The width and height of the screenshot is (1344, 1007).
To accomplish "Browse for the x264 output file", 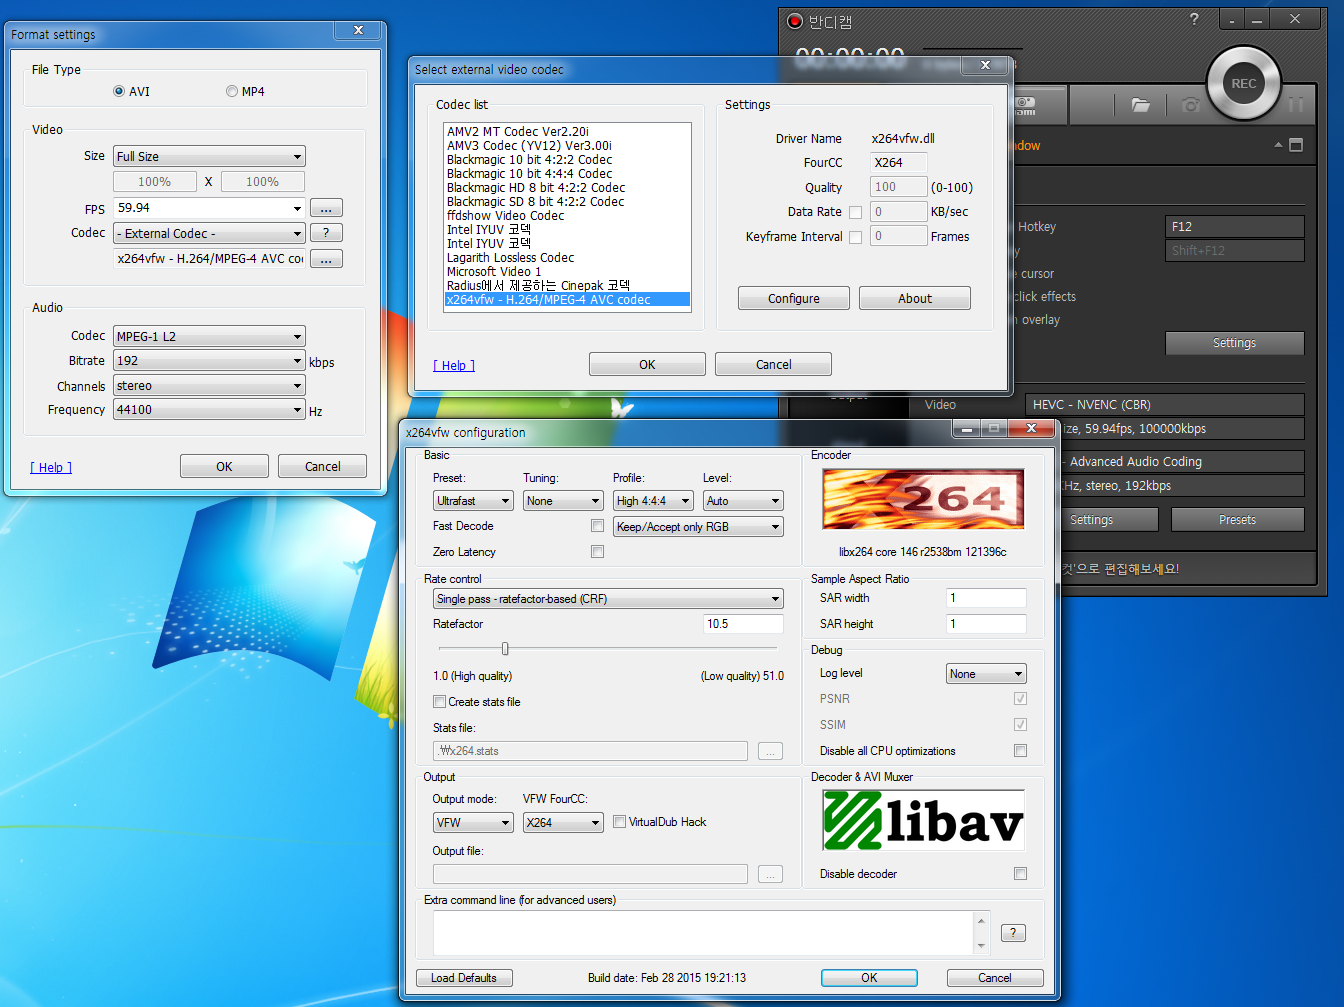I will click(x=770, y=874).
